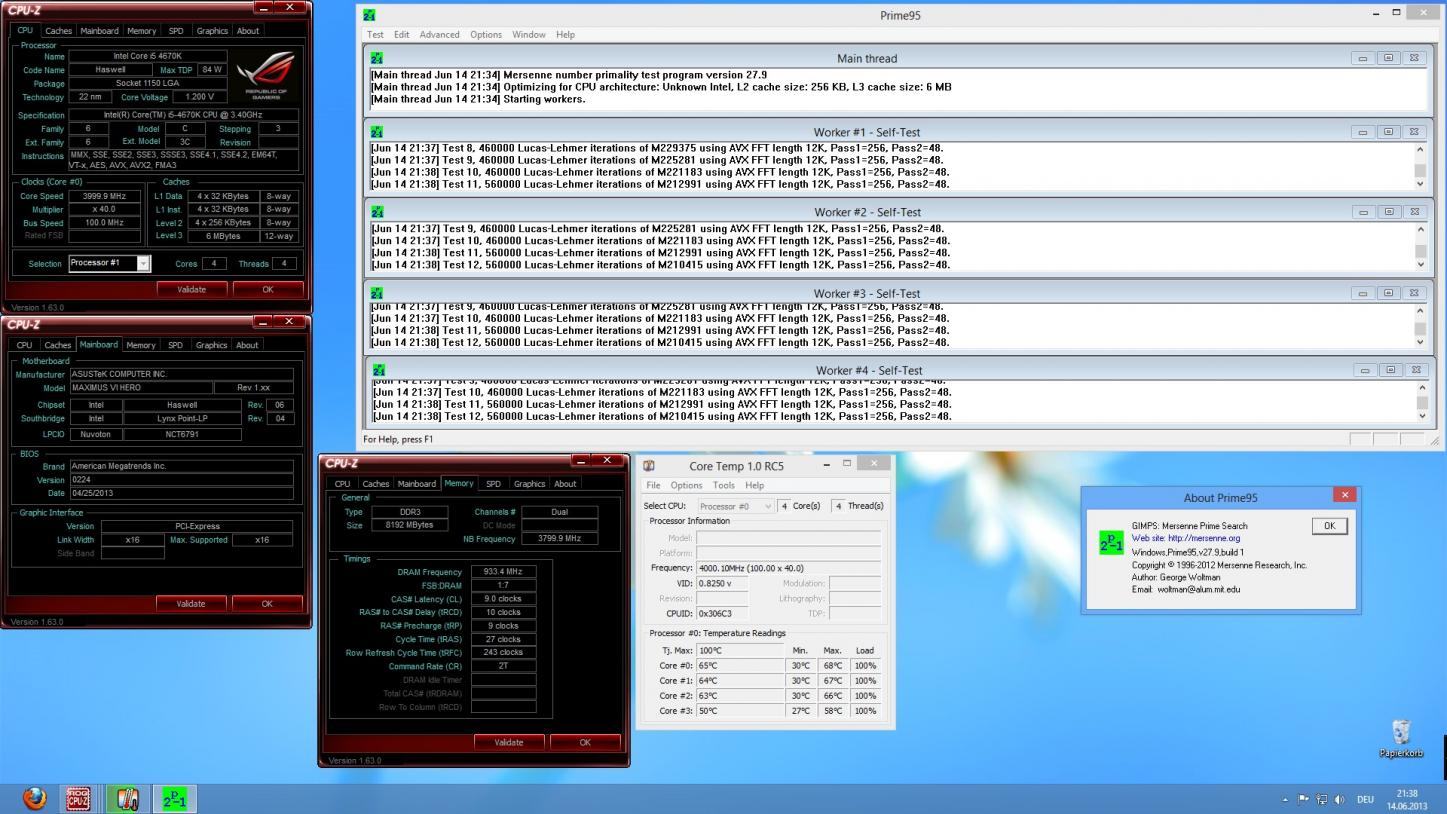Click OK in the CPU tab window
Screen dimensions: 1447x814
[267, 289]
